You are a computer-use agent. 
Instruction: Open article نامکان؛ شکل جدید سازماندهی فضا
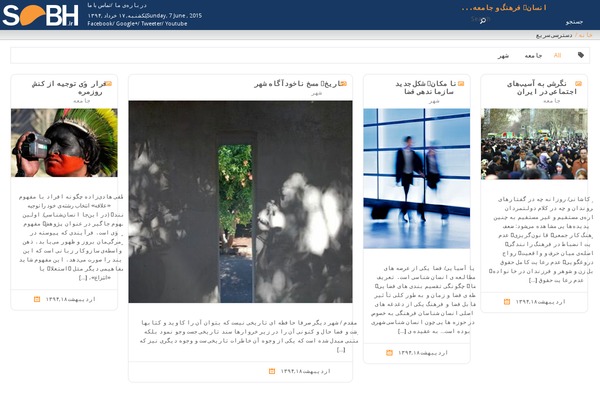tap(426, 88)
